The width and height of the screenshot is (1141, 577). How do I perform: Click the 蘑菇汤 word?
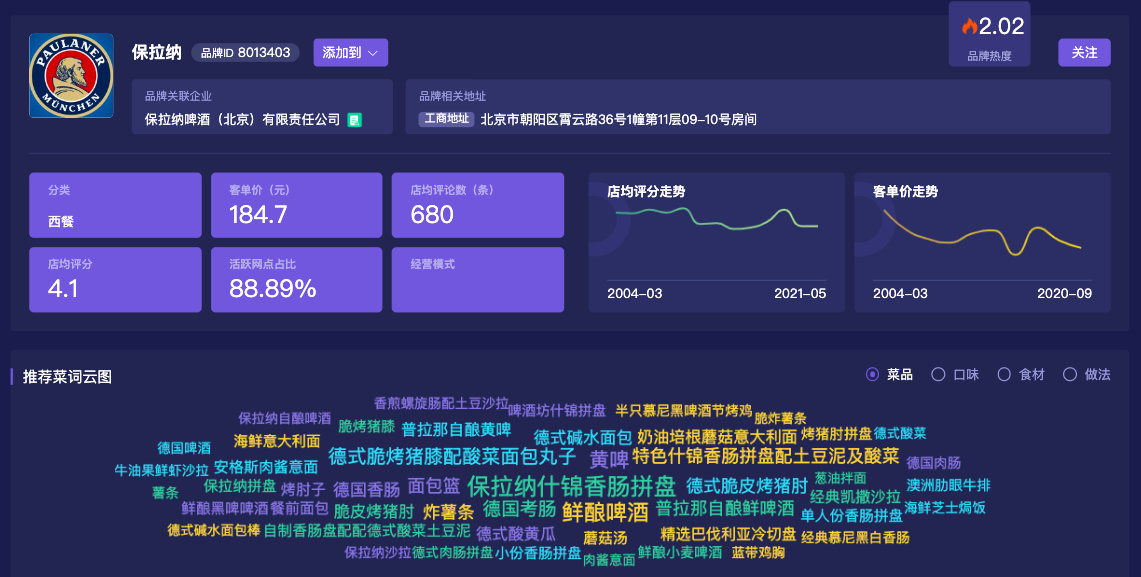(x=605, y=538)
